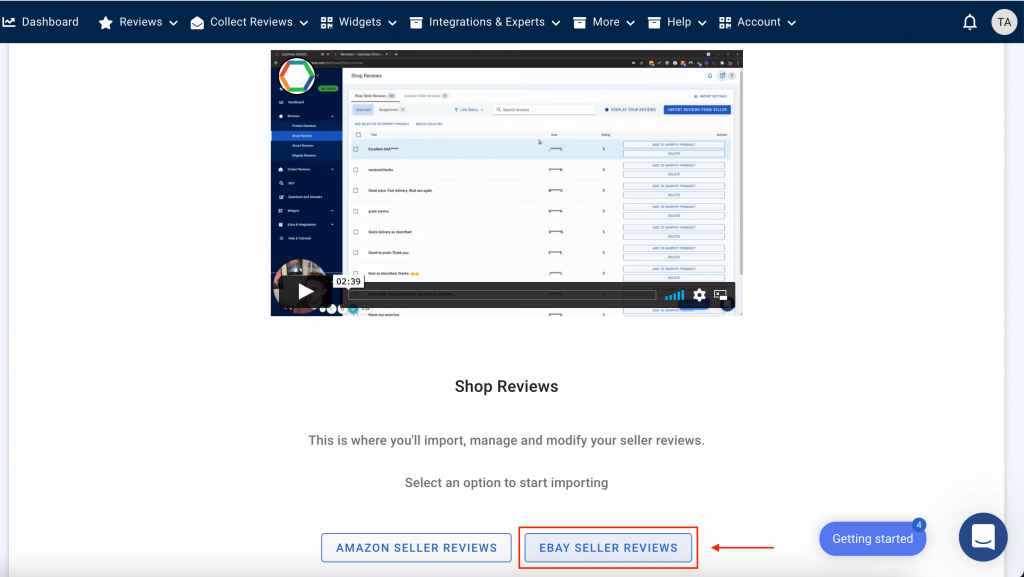Open the notifications bell
1024x577 pixels.
[x=970, y=22]
